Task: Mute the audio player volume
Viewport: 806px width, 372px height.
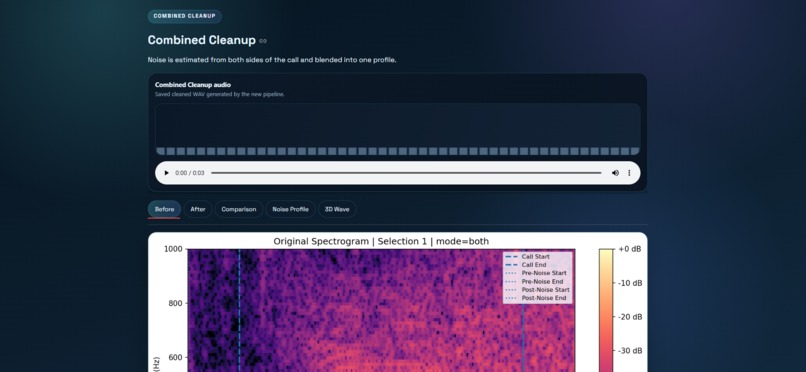Action: tap(615, 173)
